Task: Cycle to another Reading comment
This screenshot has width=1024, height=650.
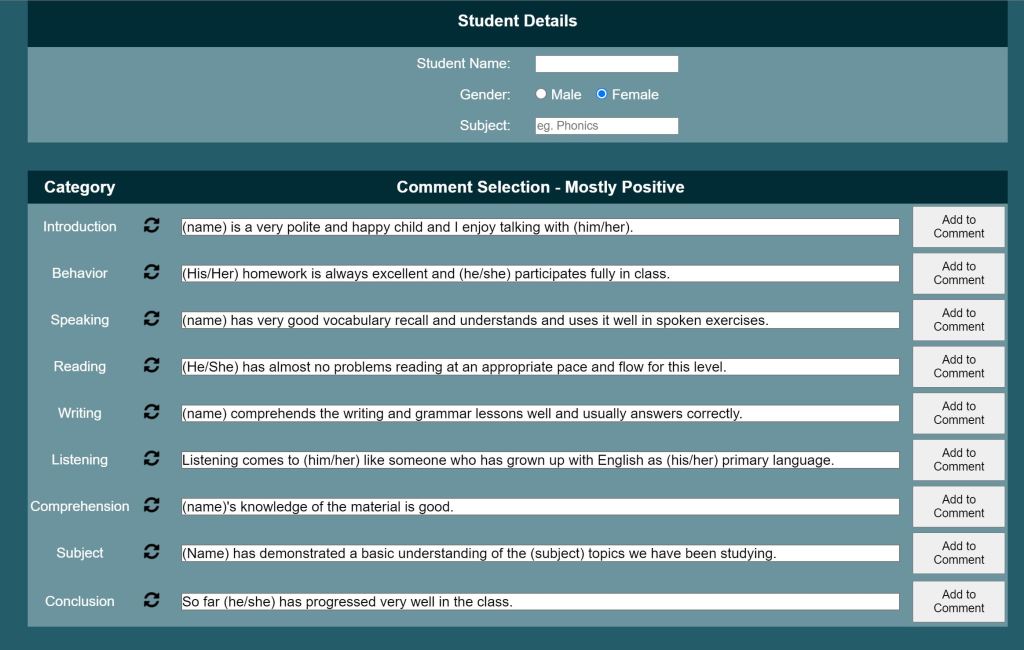Action: point(151,366)
